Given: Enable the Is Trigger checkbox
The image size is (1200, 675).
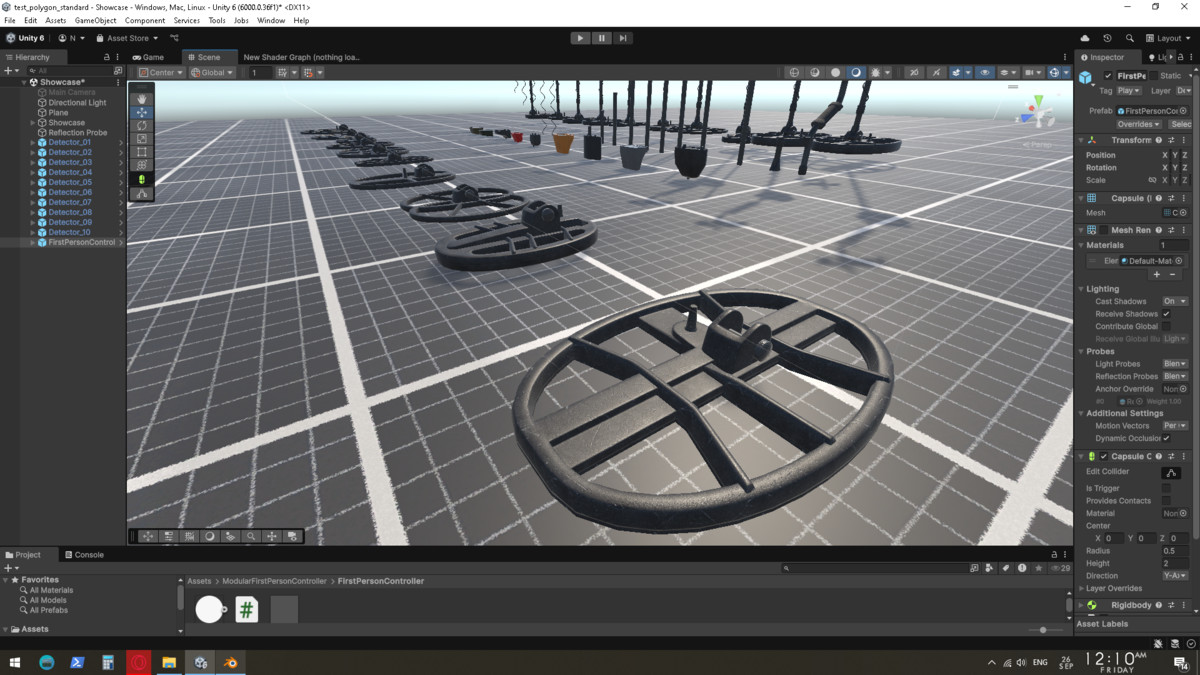Looking at the screenshot, I should (1166, 488).
